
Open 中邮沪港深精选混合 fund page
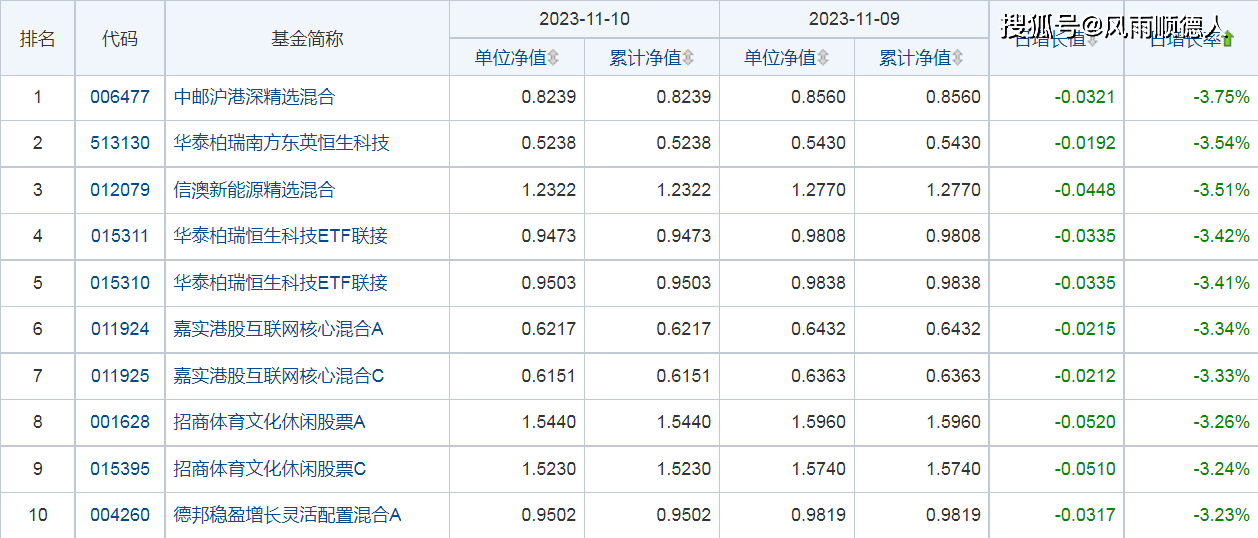(x=254, y=98)
